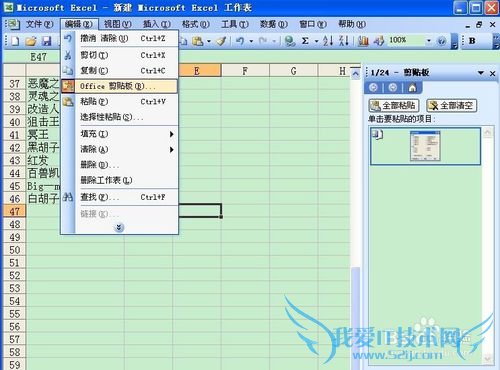
Task: Open the Paste button dropdown arrow
Action: (x=209, y=41)
